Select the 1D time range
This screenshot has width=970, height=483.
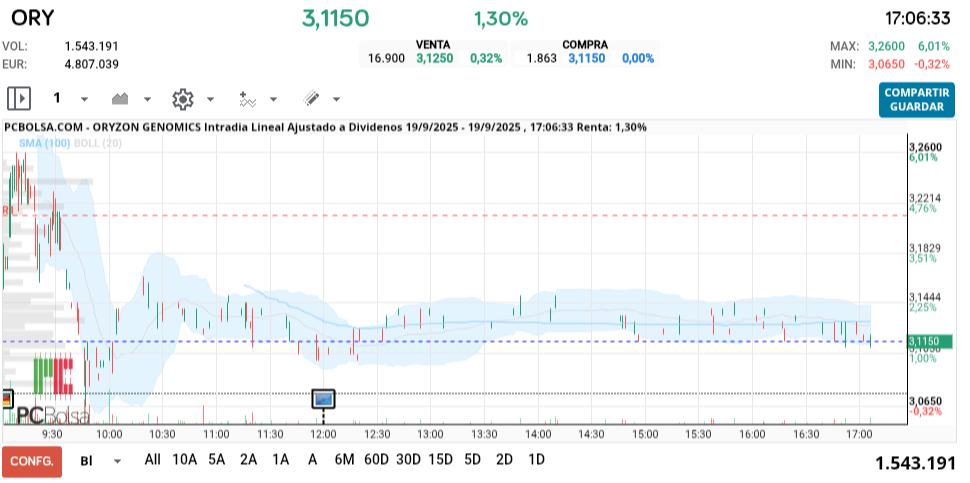coord(536,459)
